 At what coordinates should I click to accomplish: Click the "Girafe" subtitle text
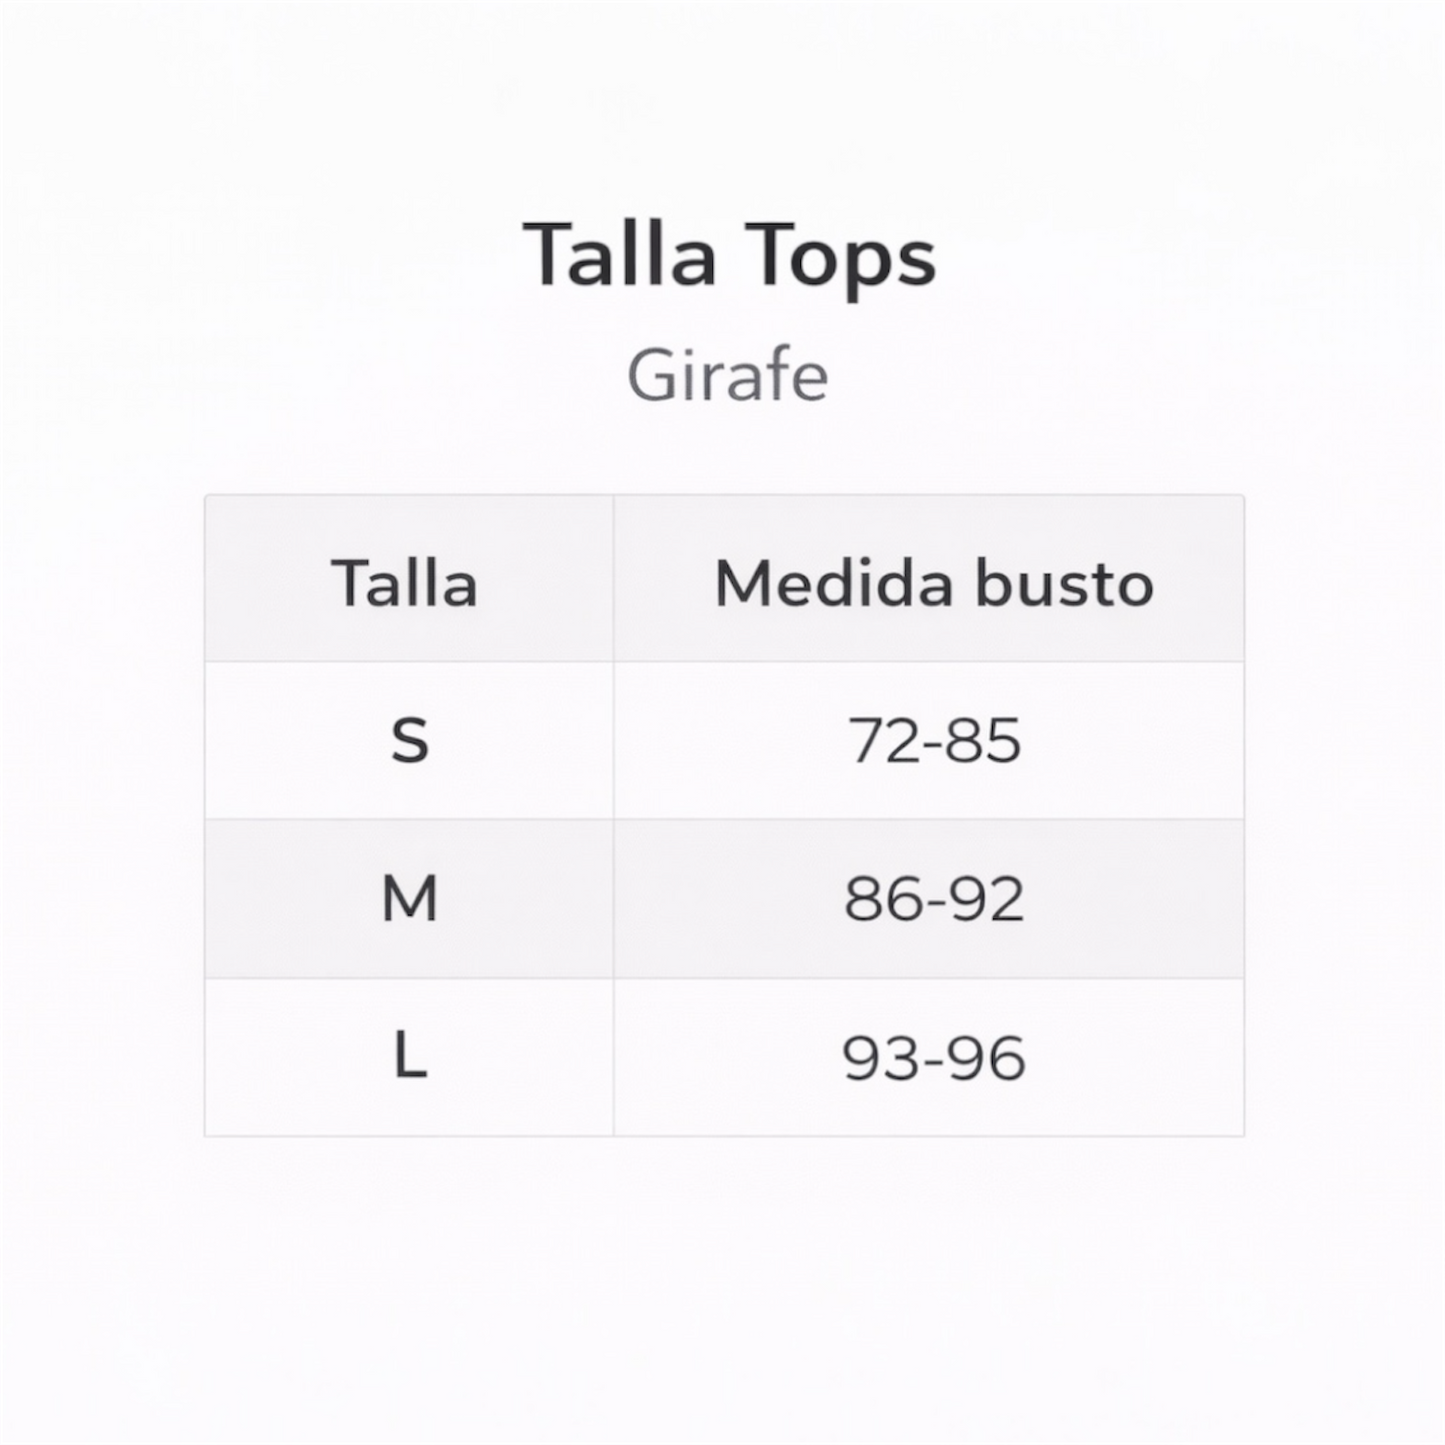coord(727,376)
